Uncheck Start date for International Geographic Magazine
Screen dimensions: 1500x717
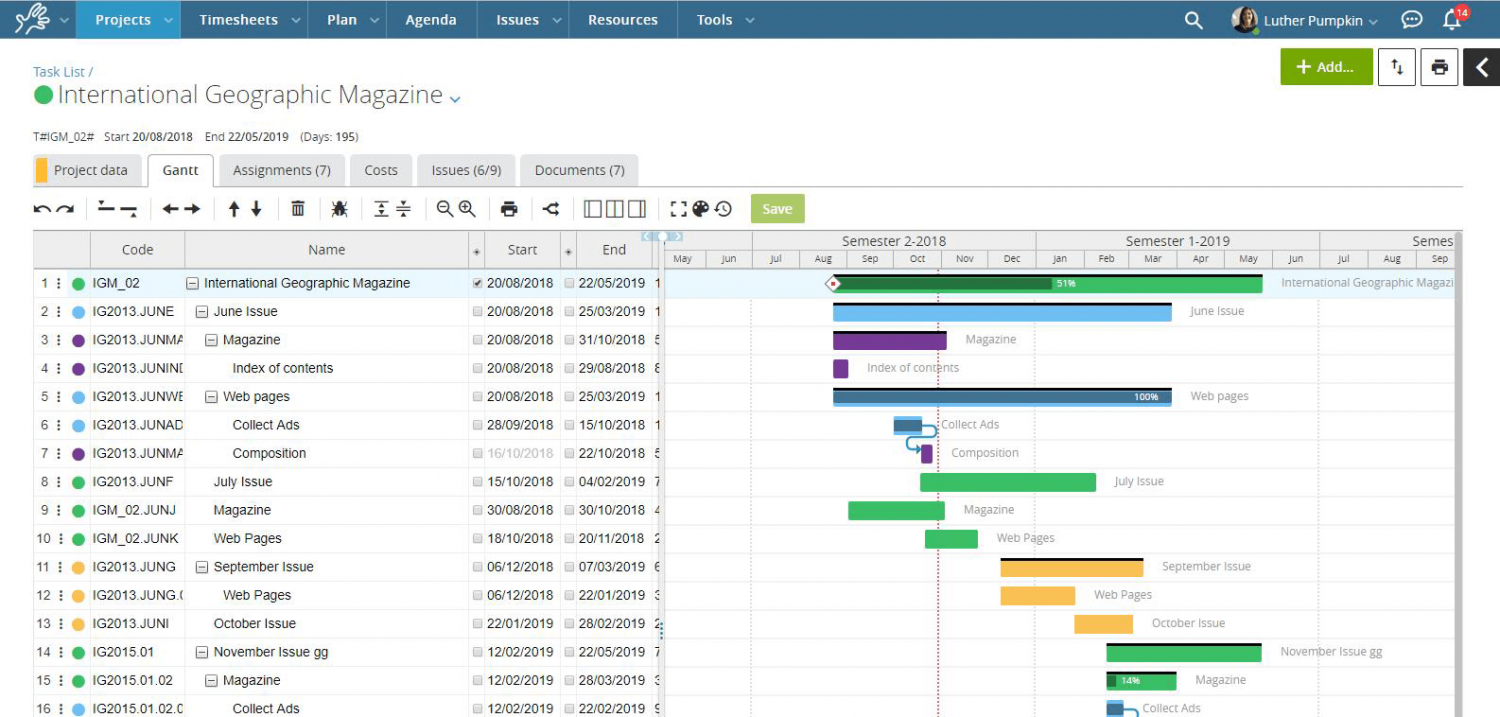tap(478, 283)
